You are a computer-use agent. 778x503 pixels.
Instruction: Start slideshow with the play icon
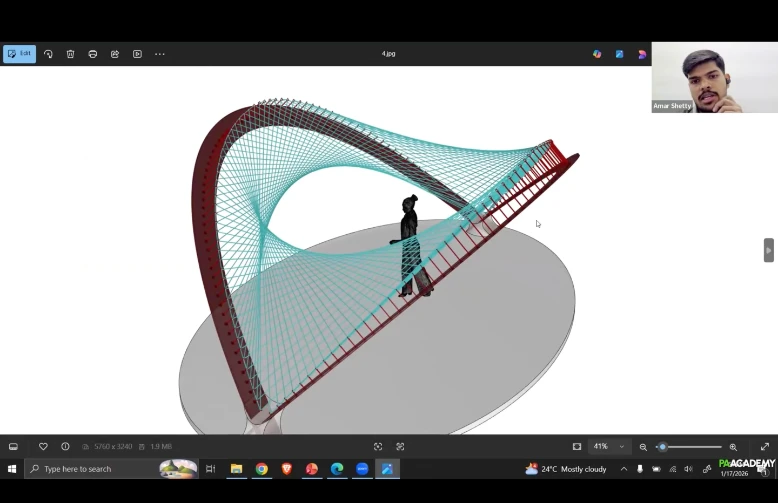coord(137,54)
